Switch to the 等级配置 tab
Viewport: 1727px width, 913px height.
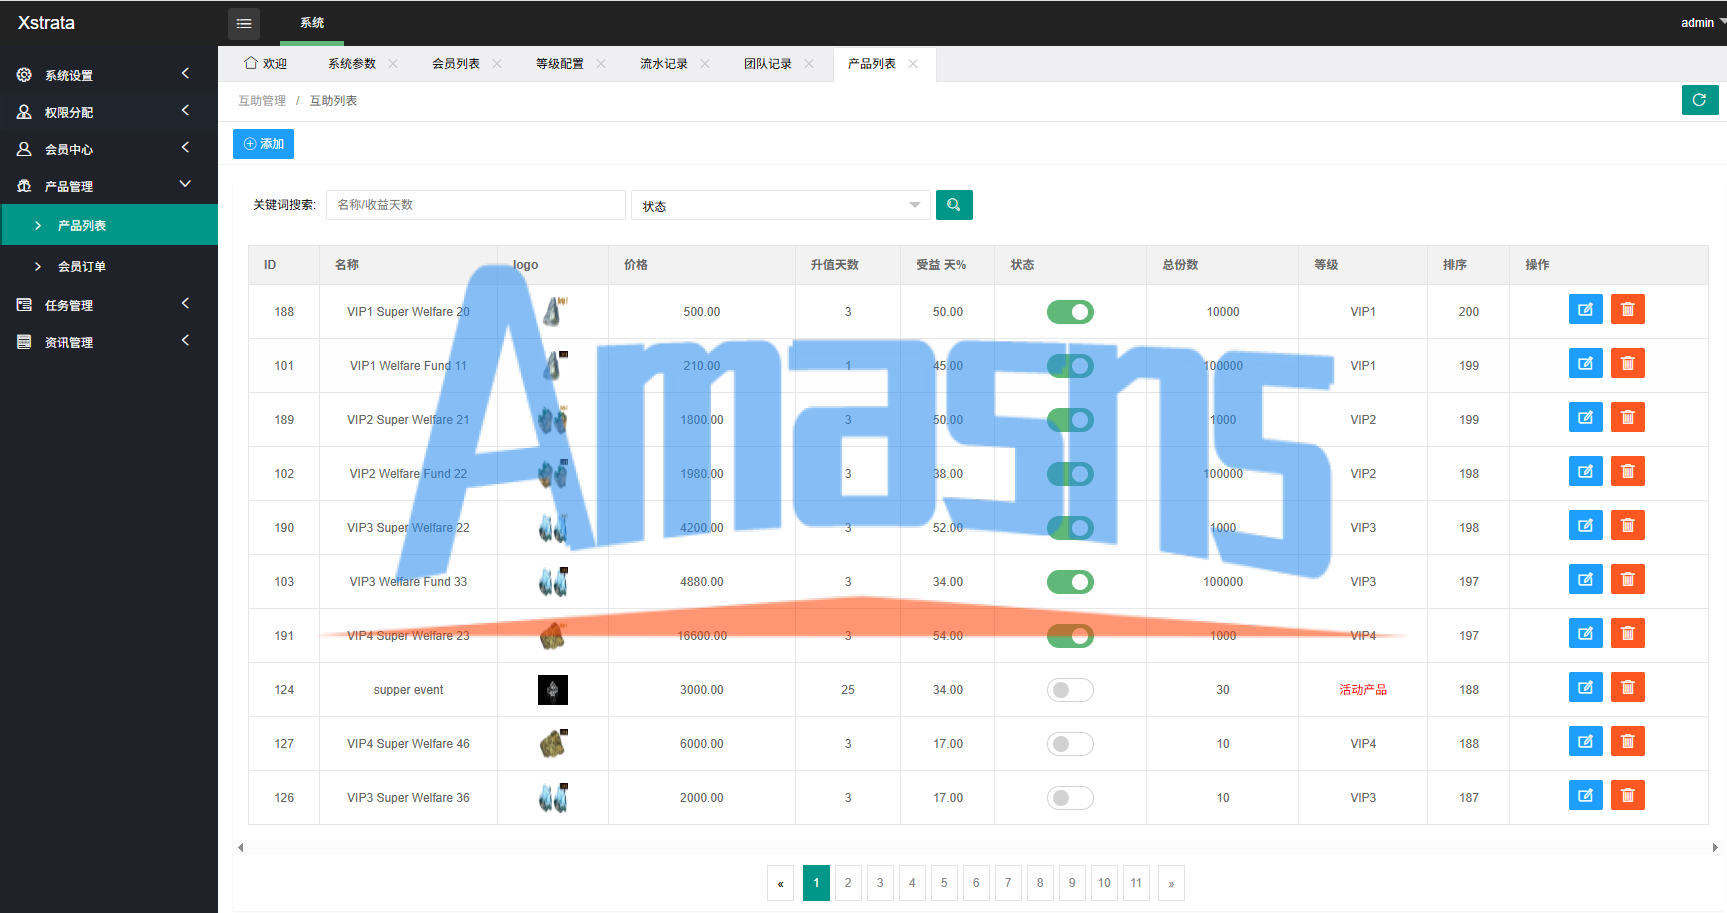560,64
